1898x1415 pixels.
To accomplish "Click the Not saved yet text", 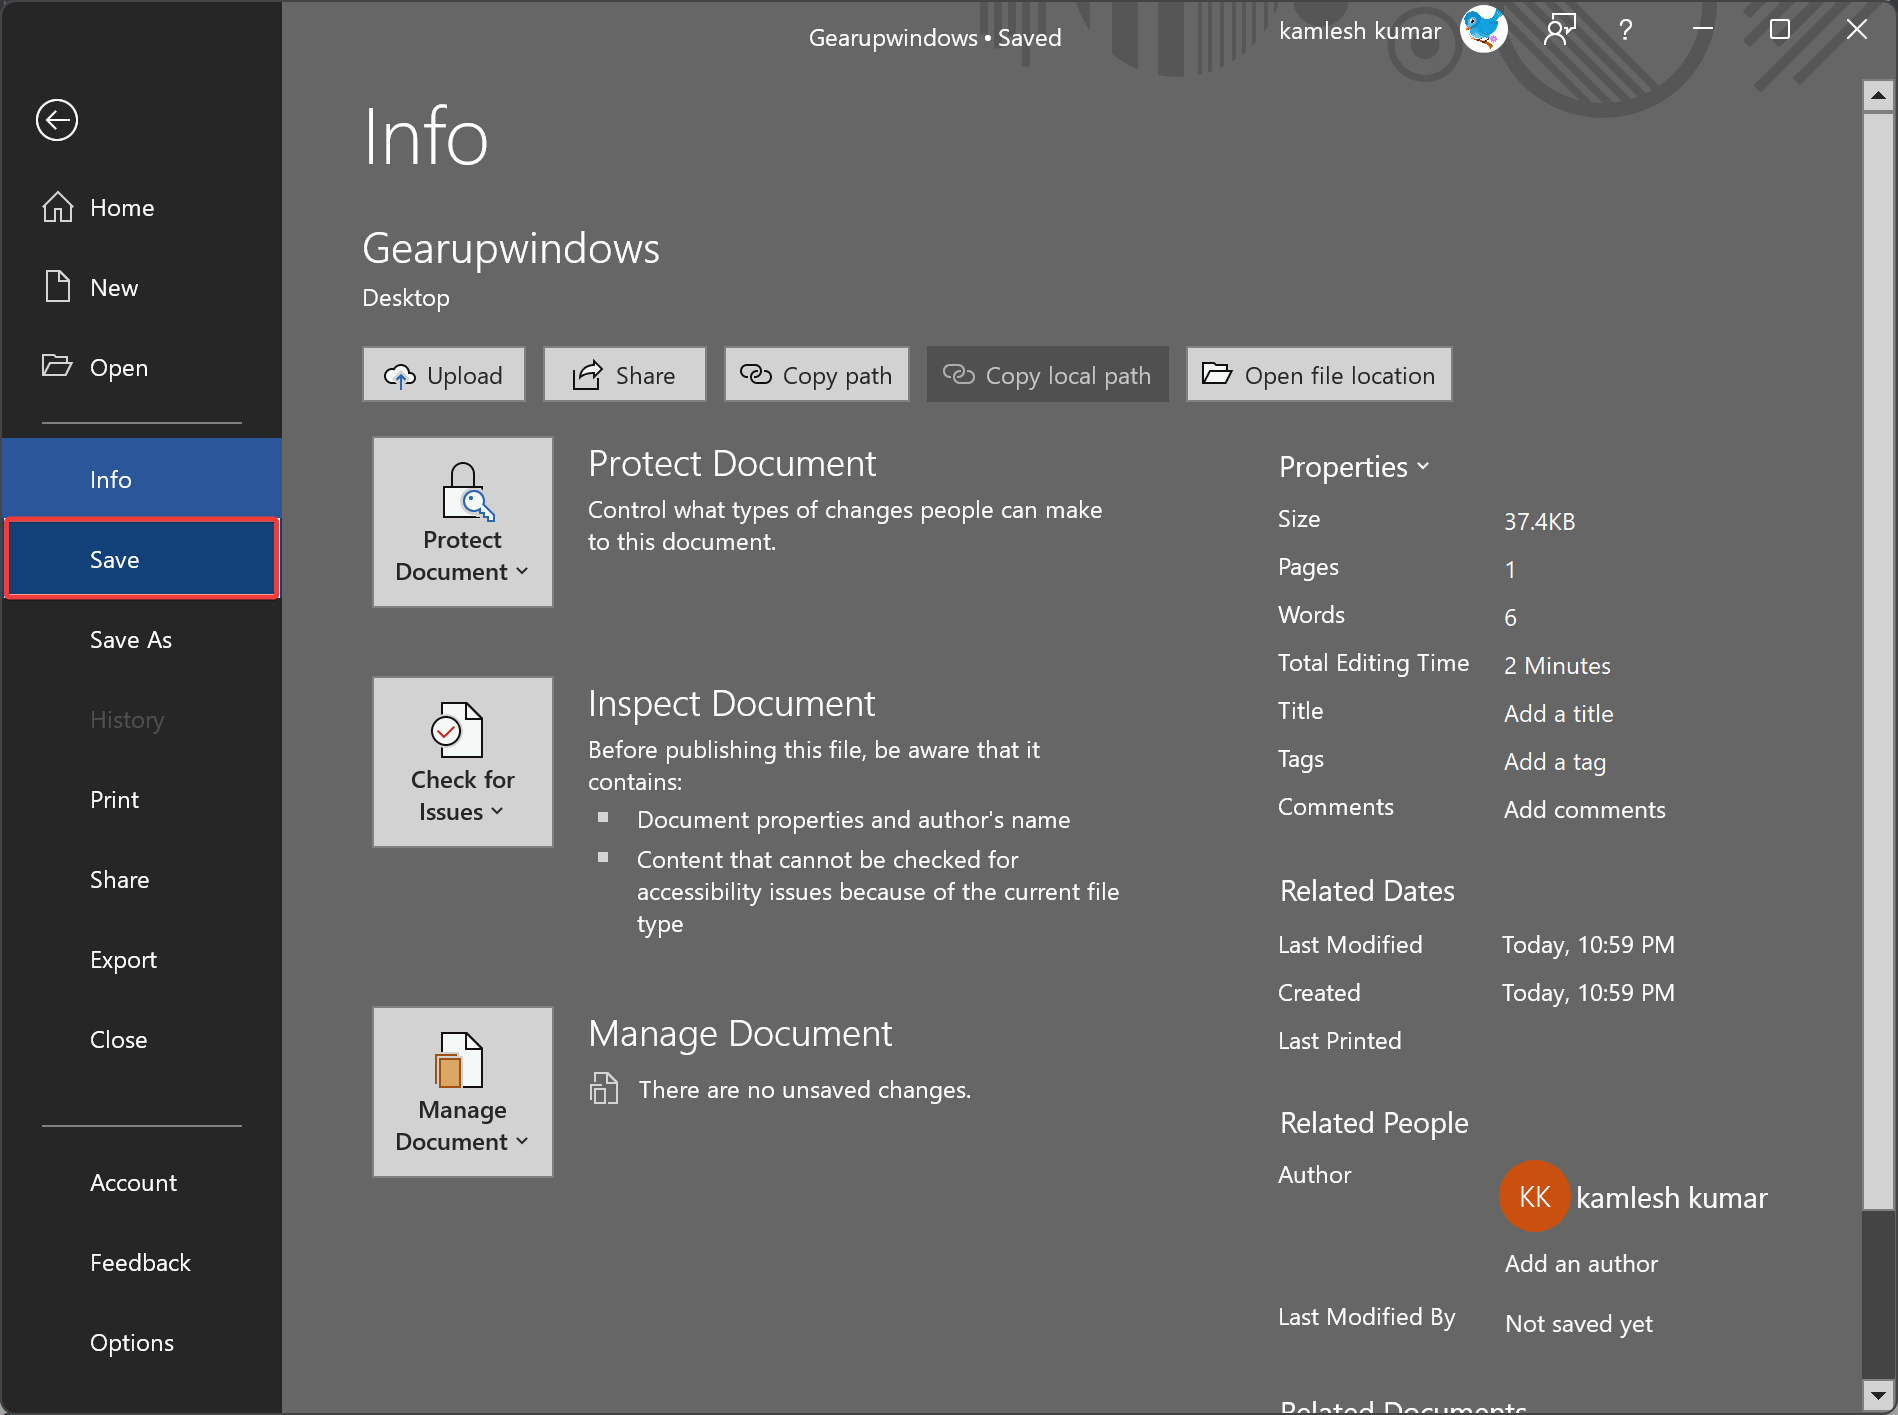I will coord(1579,1324).
